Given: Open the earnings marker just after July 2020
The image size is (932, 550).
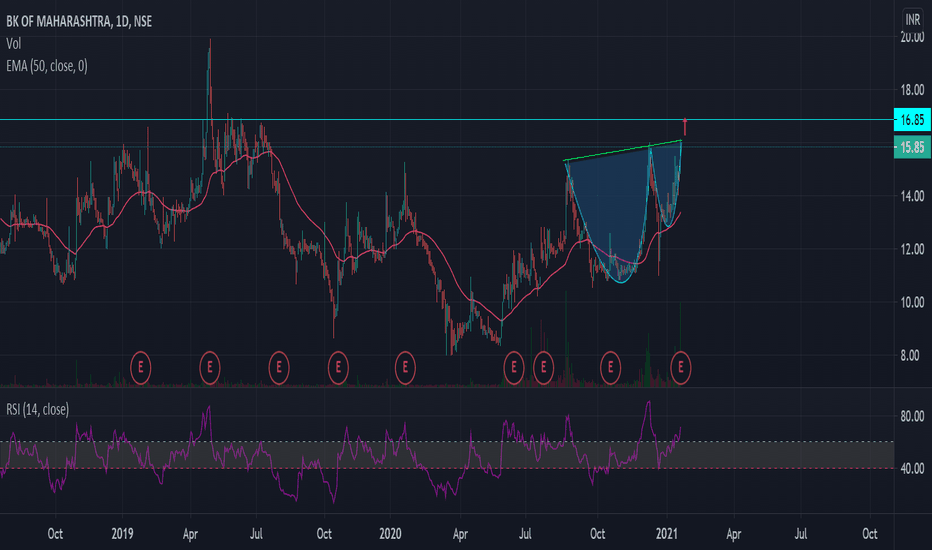Looking at the screenshot, I should click(x=543, y=368).
